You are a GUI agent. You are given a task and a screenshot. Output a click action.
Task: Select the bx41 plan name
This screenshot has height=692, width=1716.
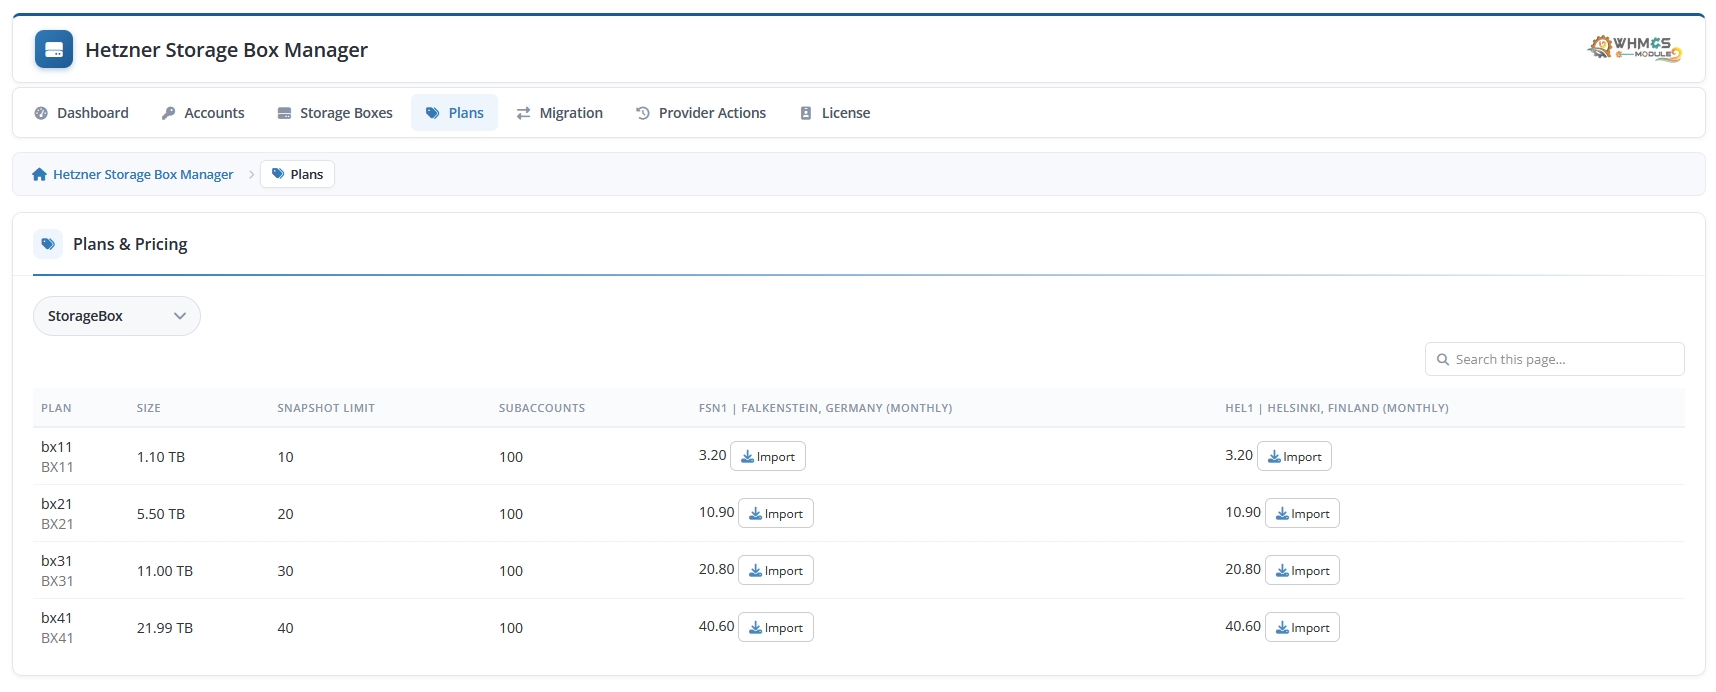(57, 618)
